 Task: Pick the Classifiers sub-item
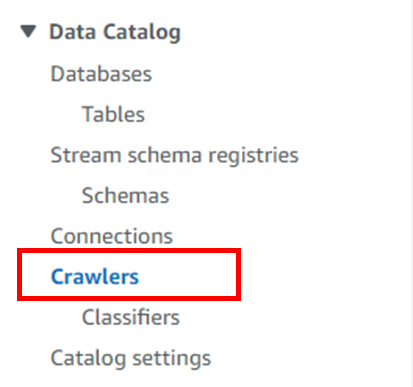click(131, 317)
